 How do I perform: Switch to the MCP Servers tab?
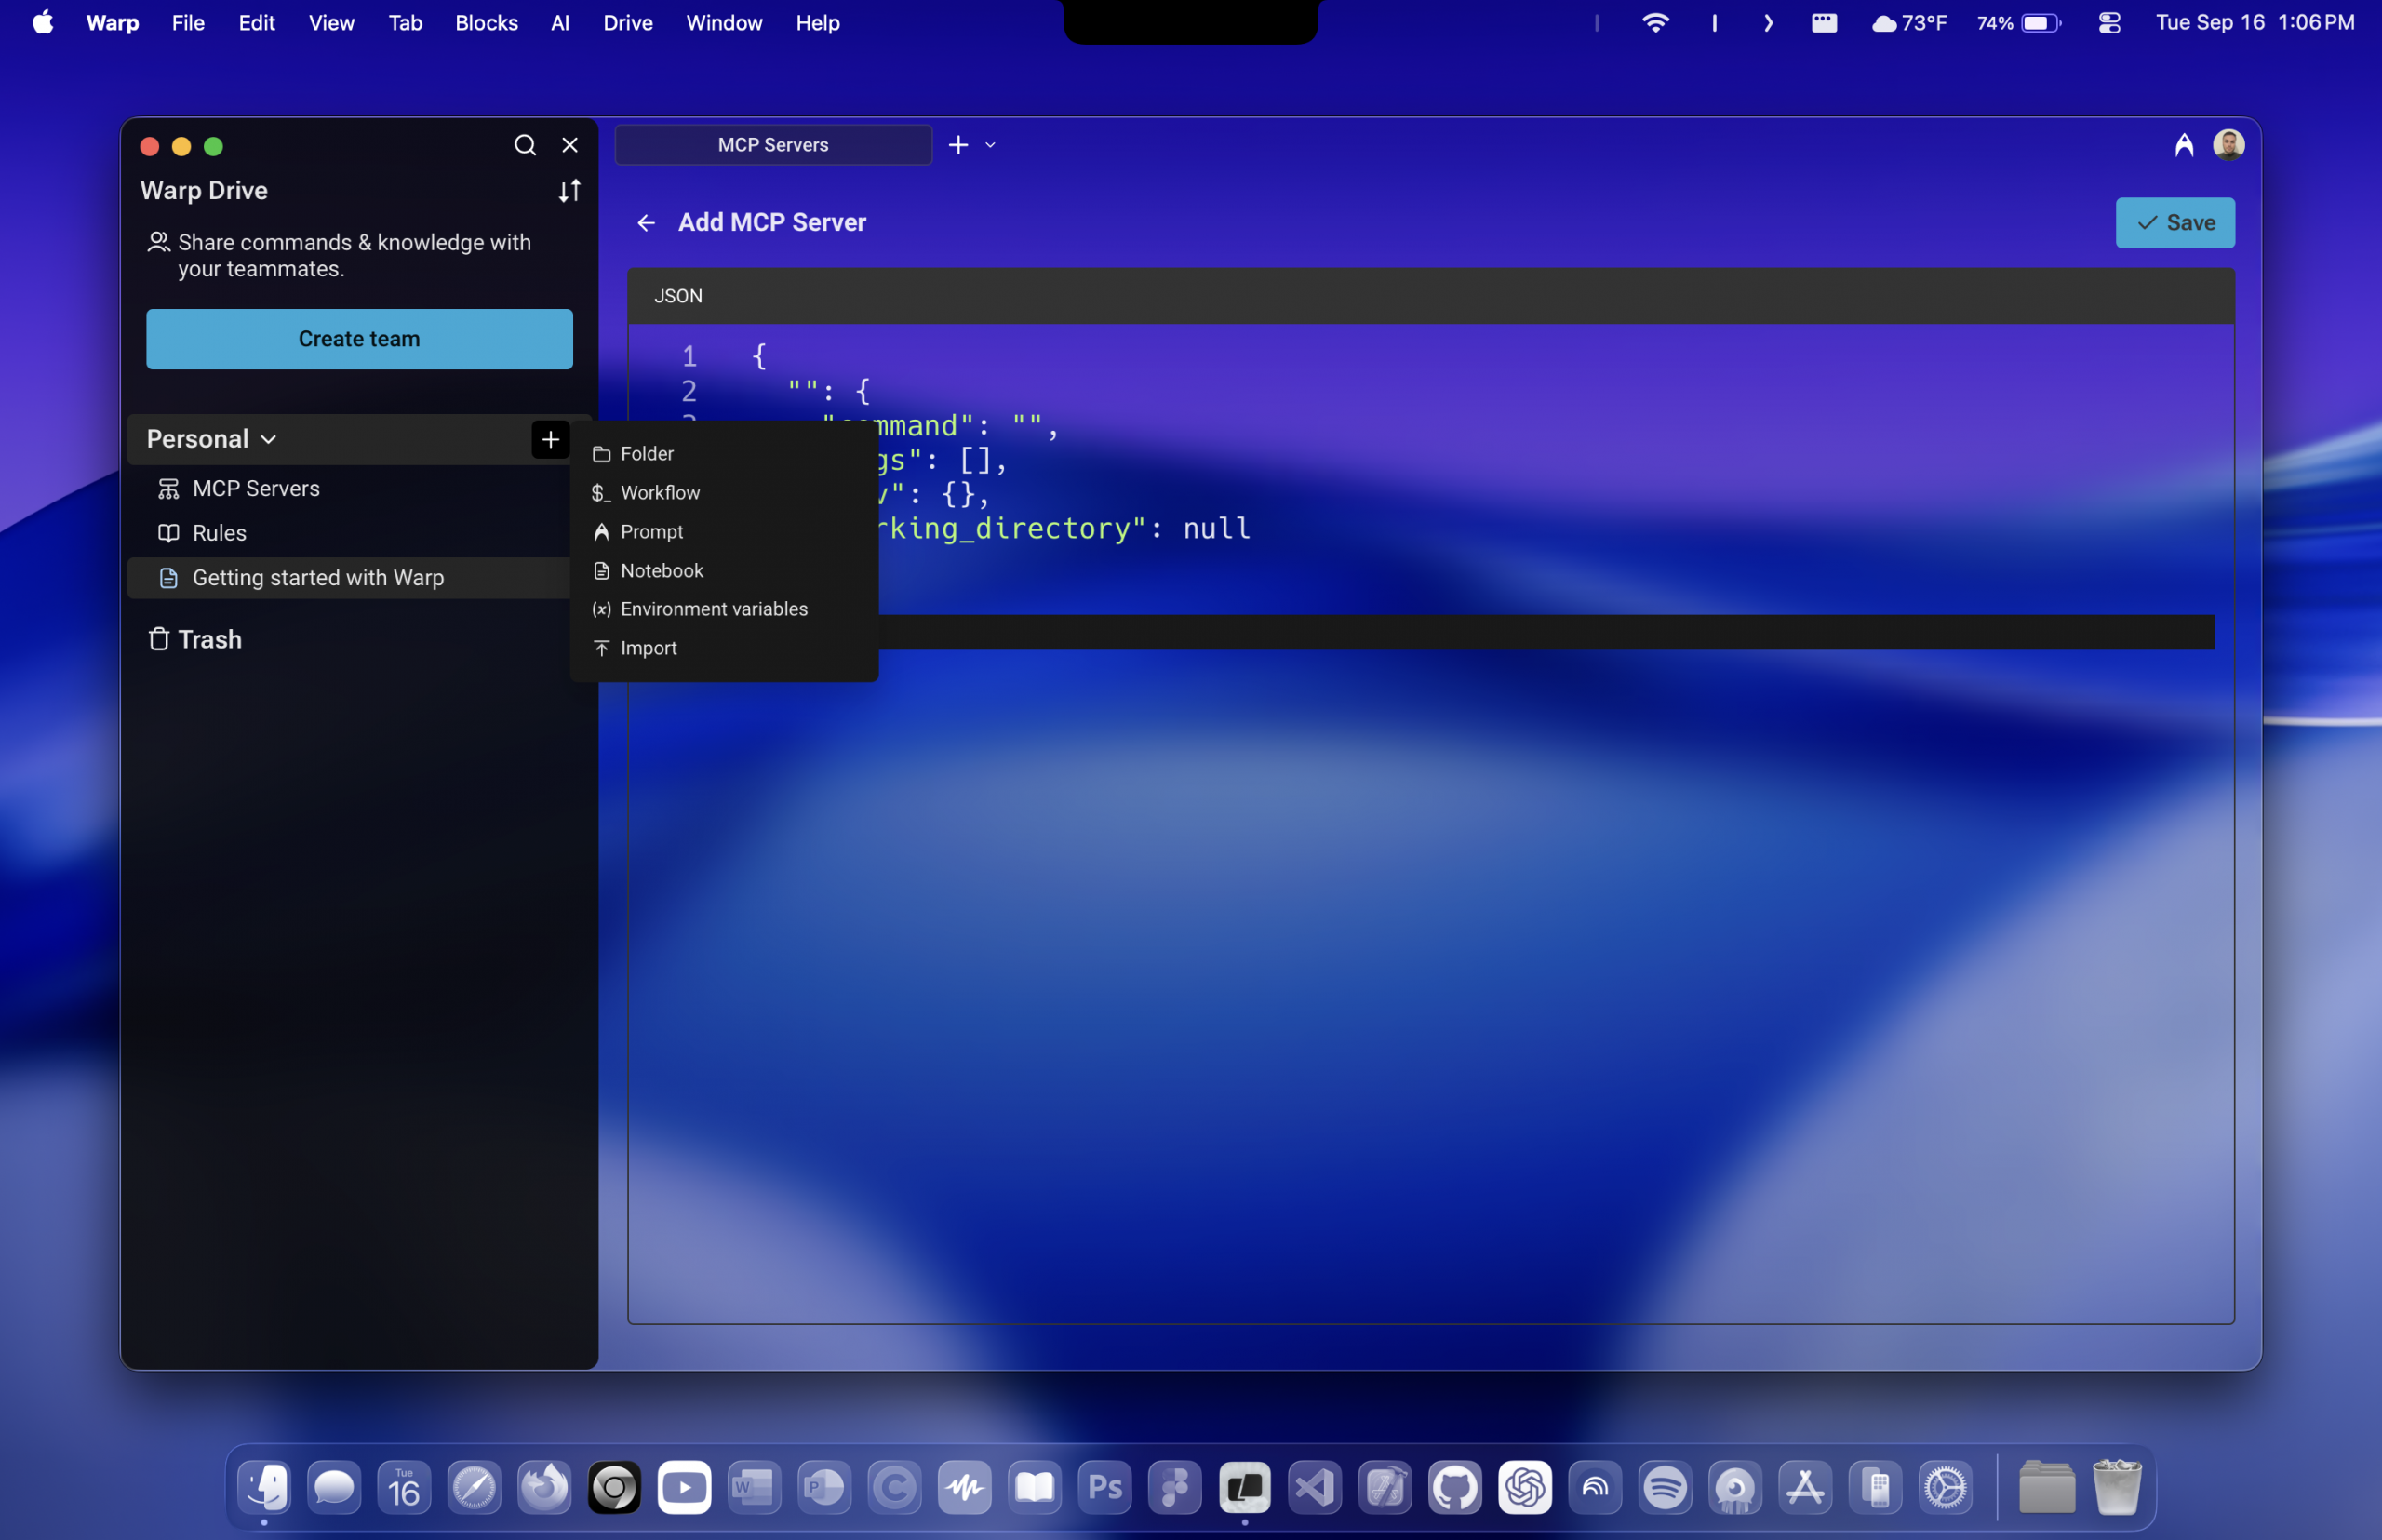772,144
